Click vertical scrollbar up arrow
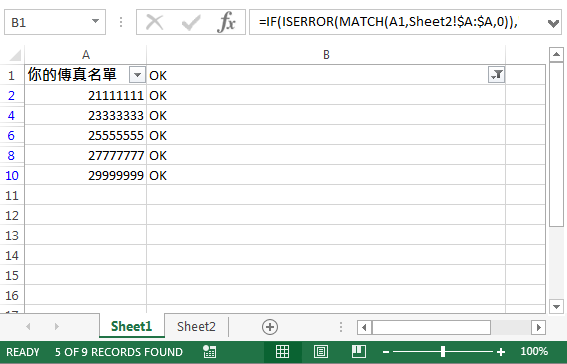 [556, 55]
